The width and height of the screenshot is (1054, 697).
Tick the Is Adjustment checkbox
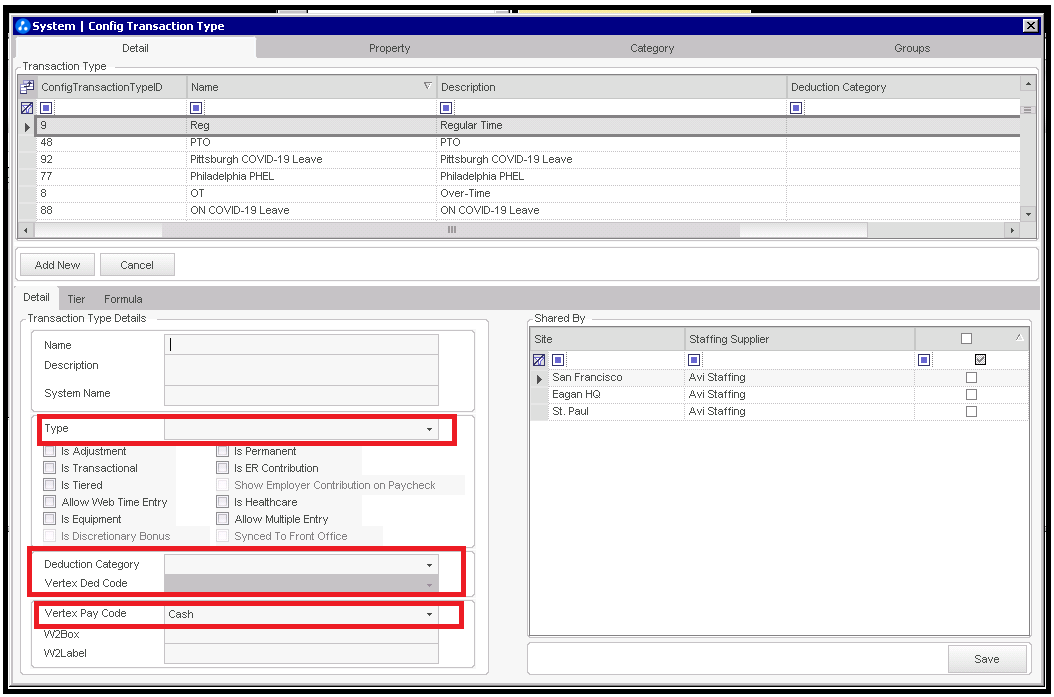pos(50,451)
